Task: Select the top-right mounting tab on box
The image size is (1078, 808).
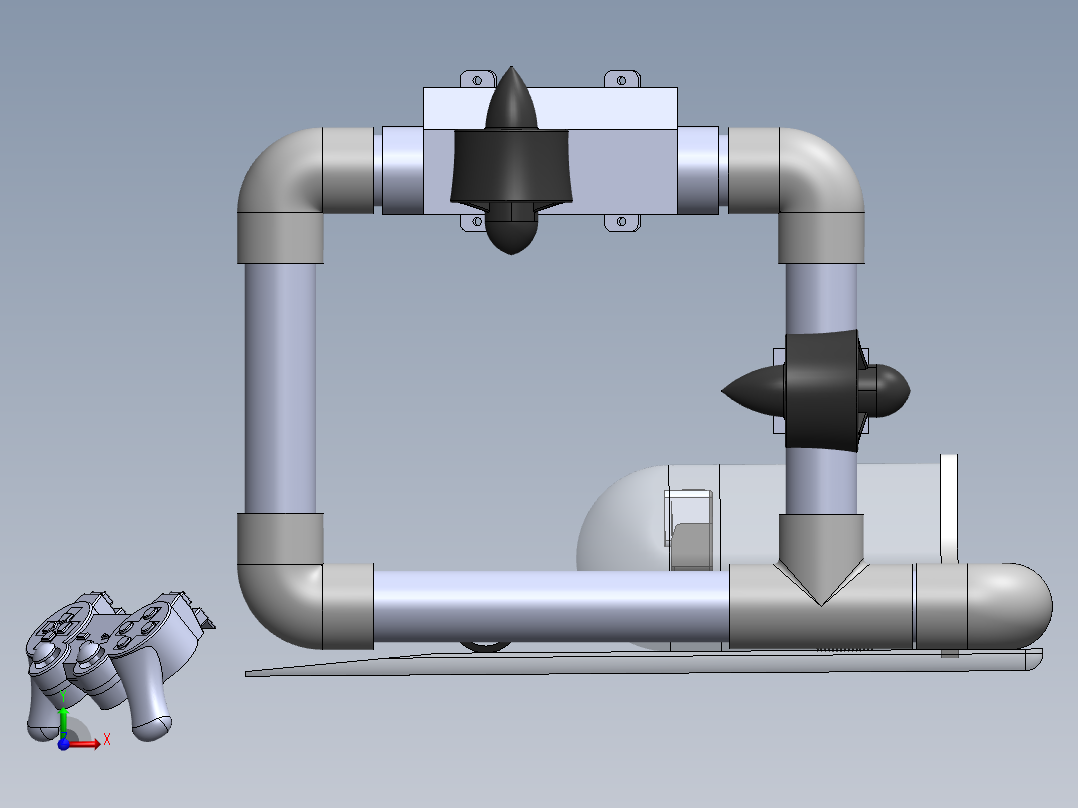Action: 622,79
